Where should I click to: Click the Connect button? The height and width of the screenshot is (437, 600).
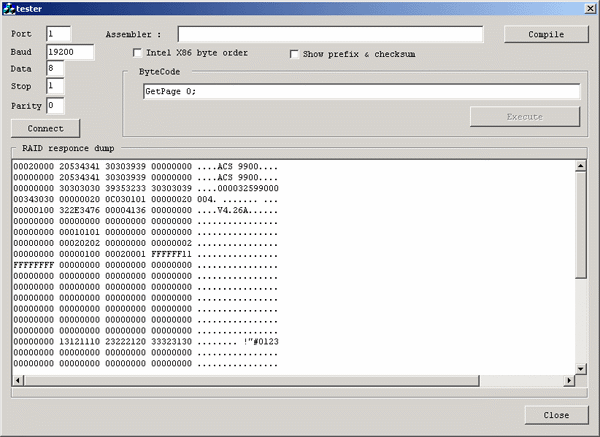46,129
